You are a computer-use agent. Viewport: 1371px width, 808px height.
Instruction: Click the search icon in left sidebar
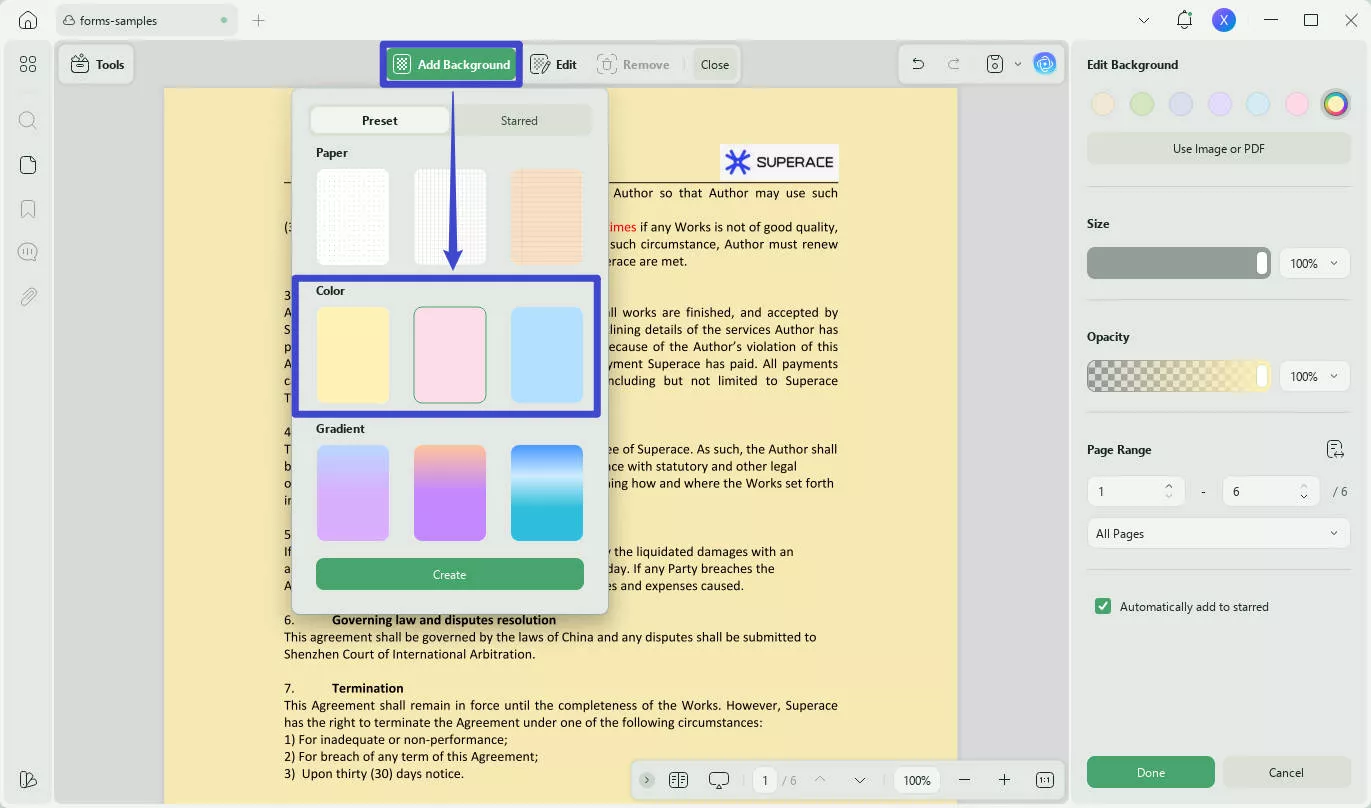28,121
